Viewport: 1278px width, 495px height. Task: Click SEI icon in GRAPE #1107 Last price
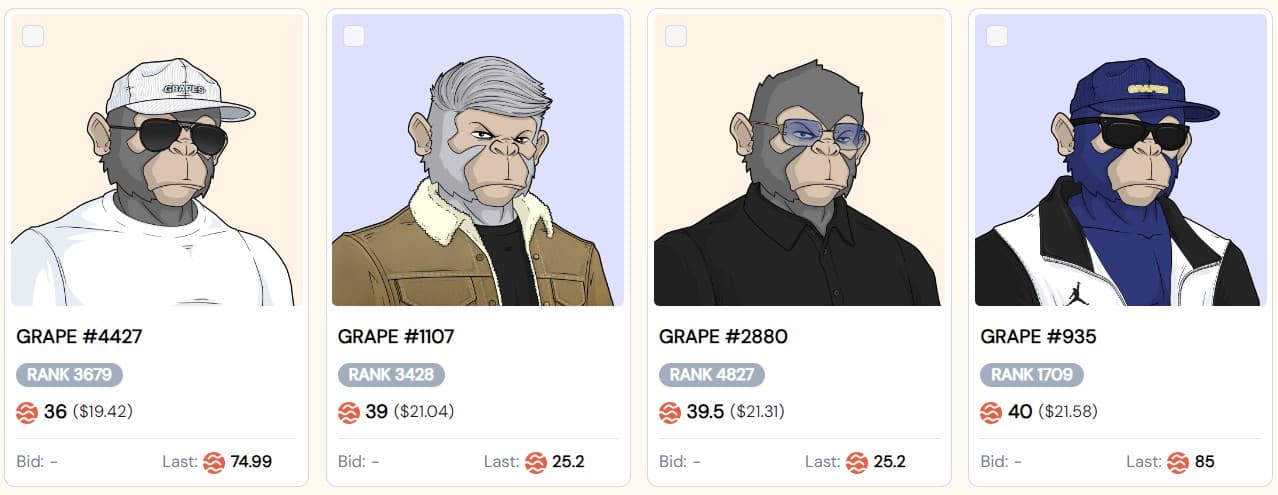[535, 462]
